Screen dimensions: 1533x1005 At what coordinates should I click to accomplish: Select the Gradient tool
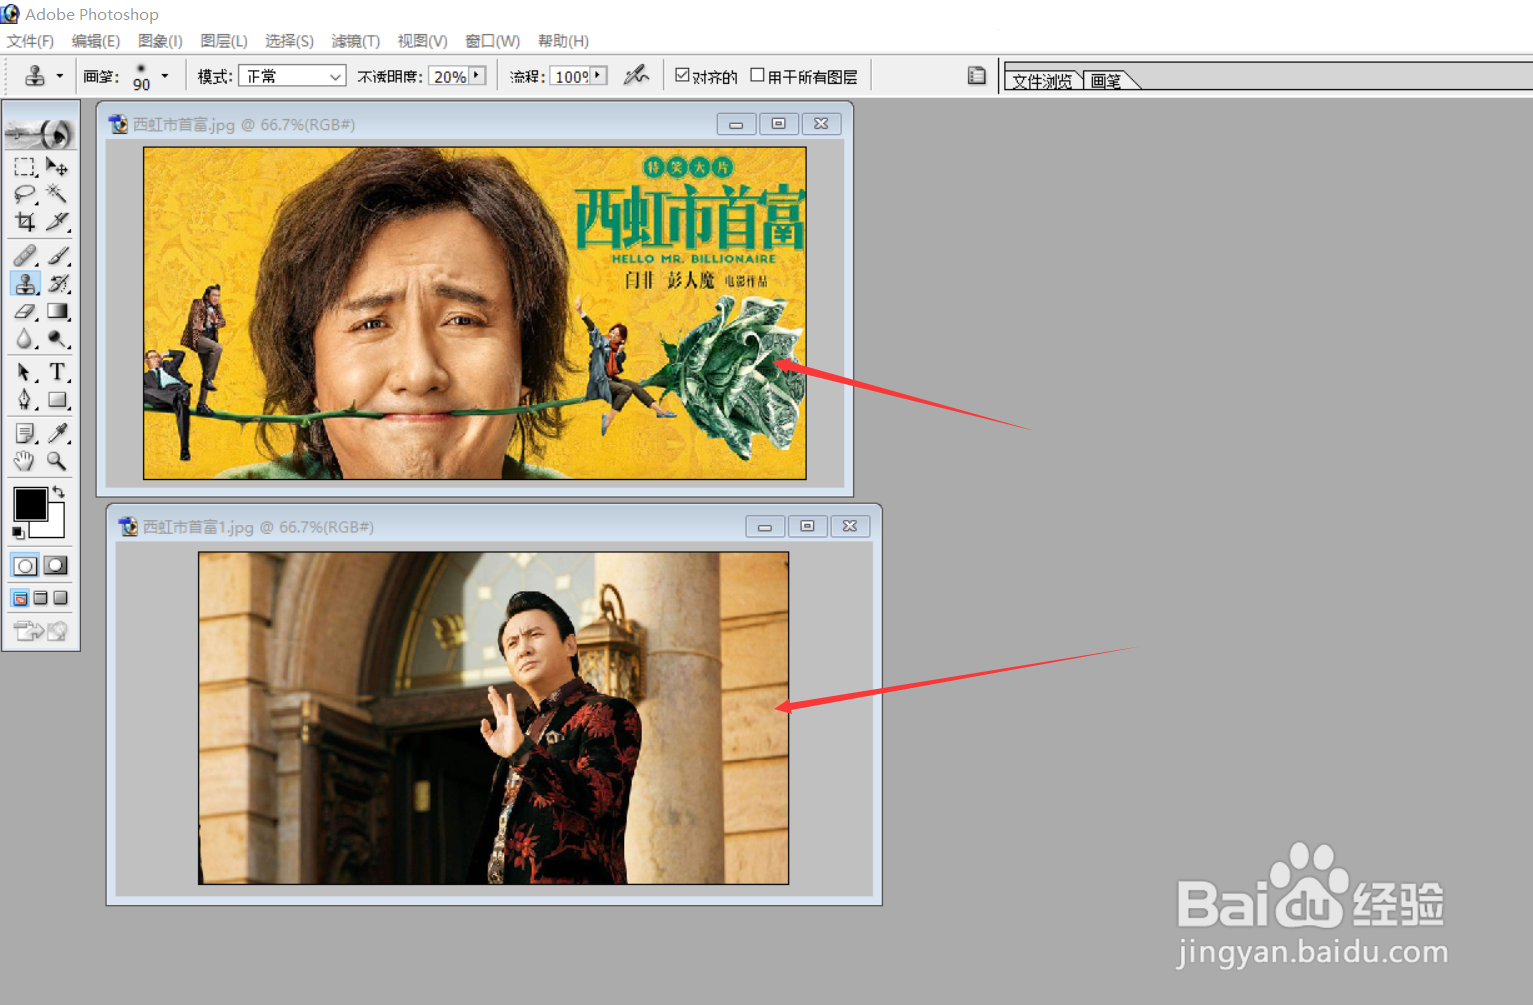tap(57, 312)
